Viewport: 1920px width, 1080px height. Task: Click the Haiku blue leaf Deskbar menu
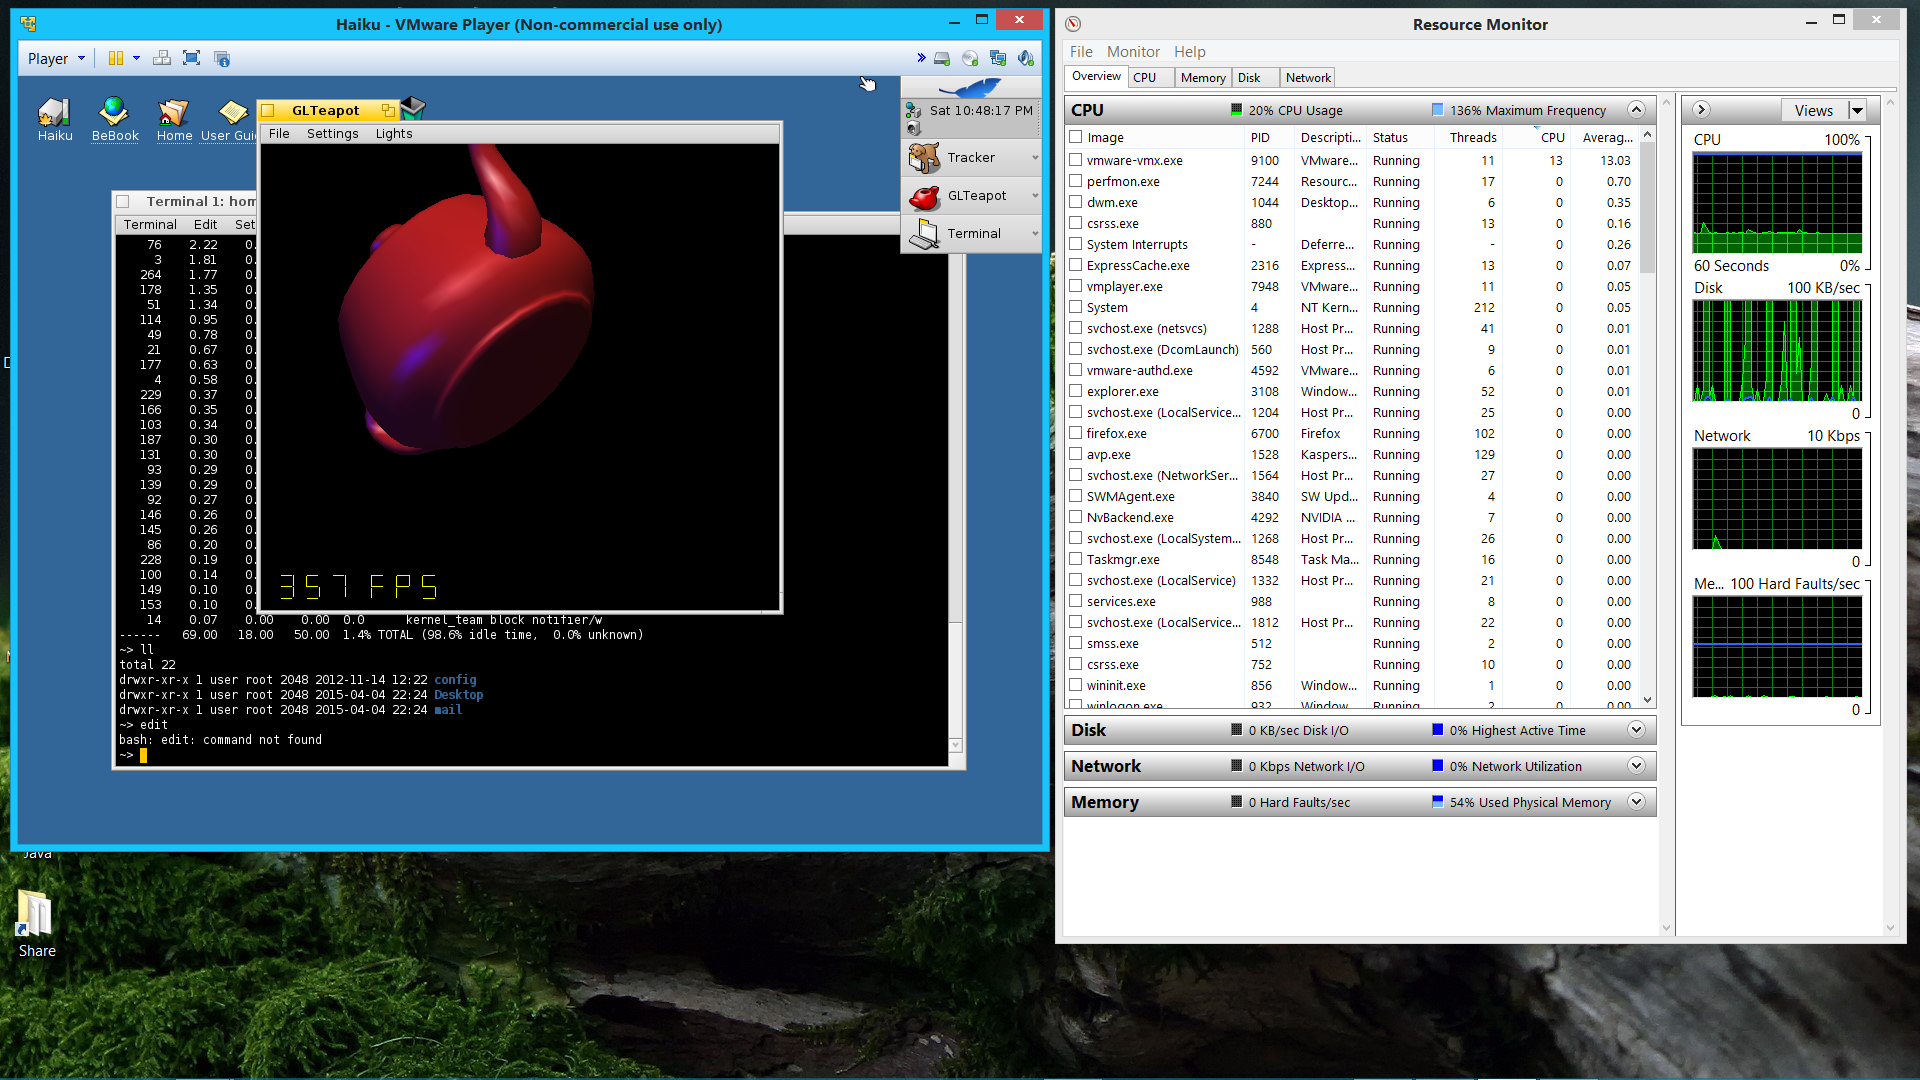(969, 88)
